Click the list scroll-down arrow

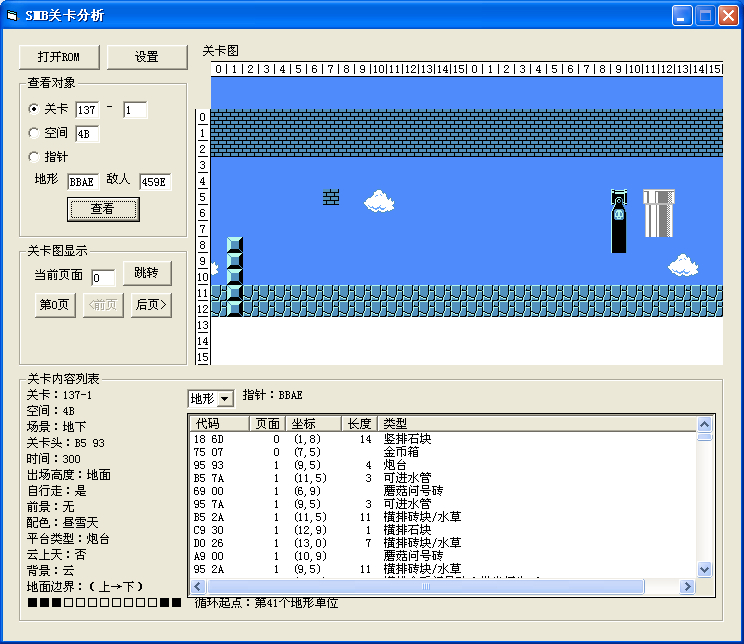tap(704, 569)
